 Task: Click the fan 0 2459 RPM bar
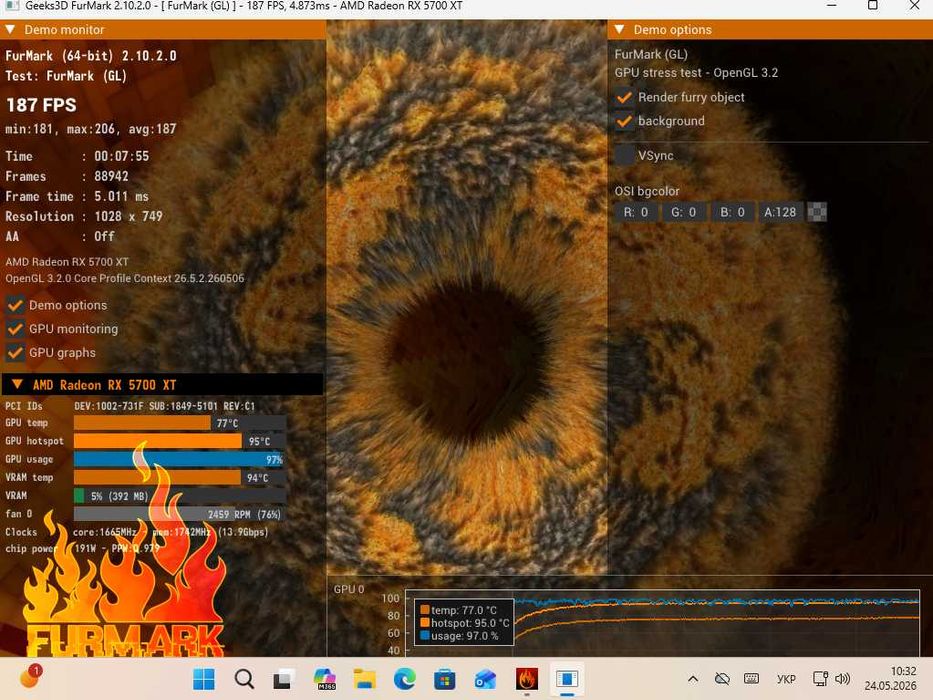click(180, 514)
